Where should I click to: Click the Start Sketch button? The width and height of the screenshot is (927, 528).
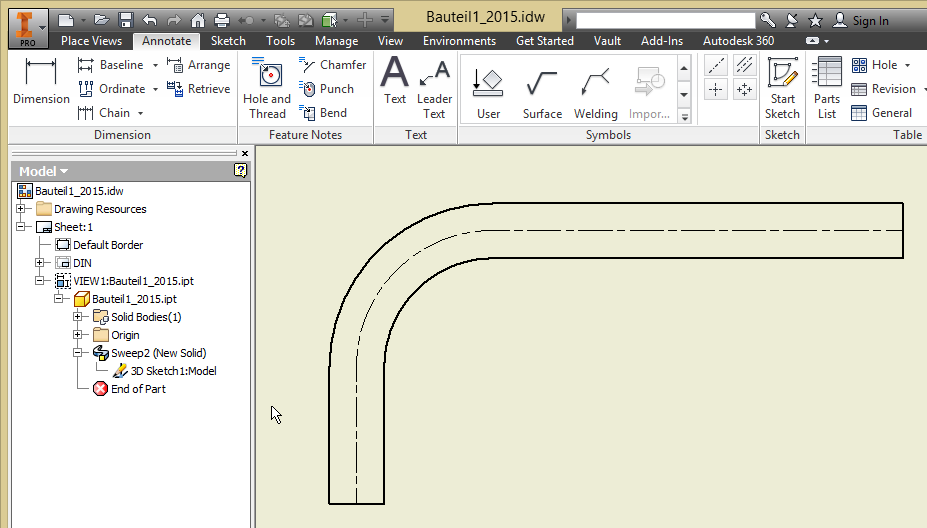(x=782, y=88)
